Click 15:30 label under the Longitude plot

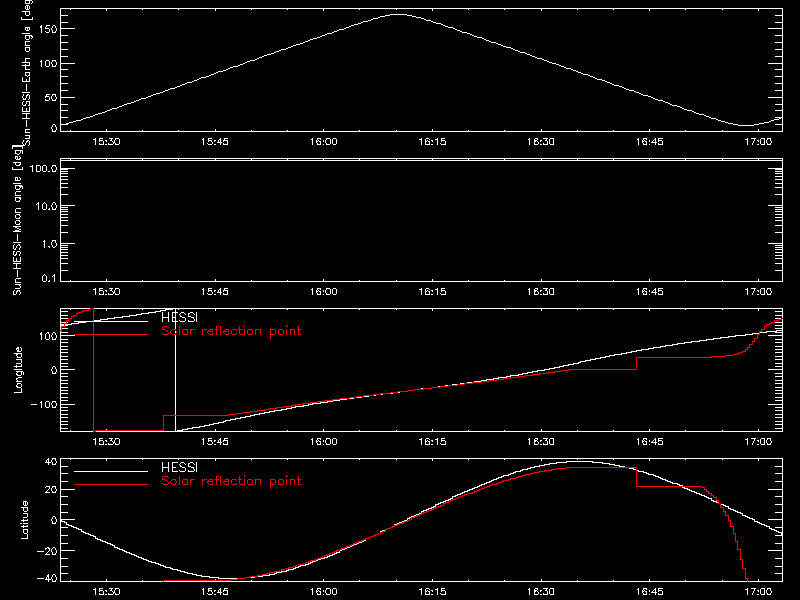click(106, 442)
